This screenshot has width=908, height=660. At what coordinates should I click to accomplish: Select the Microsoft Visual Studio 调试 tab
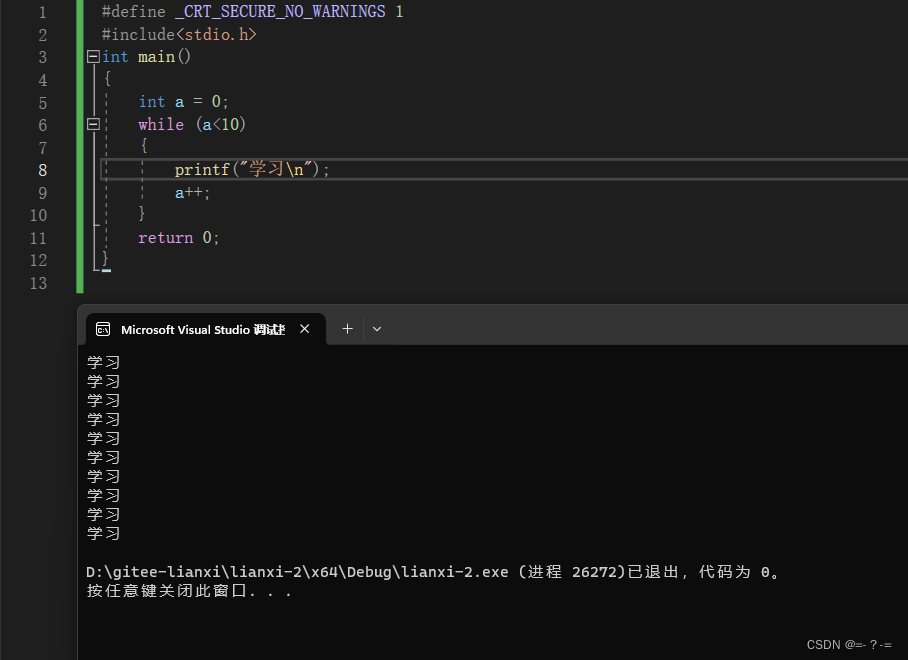(200, 328)
